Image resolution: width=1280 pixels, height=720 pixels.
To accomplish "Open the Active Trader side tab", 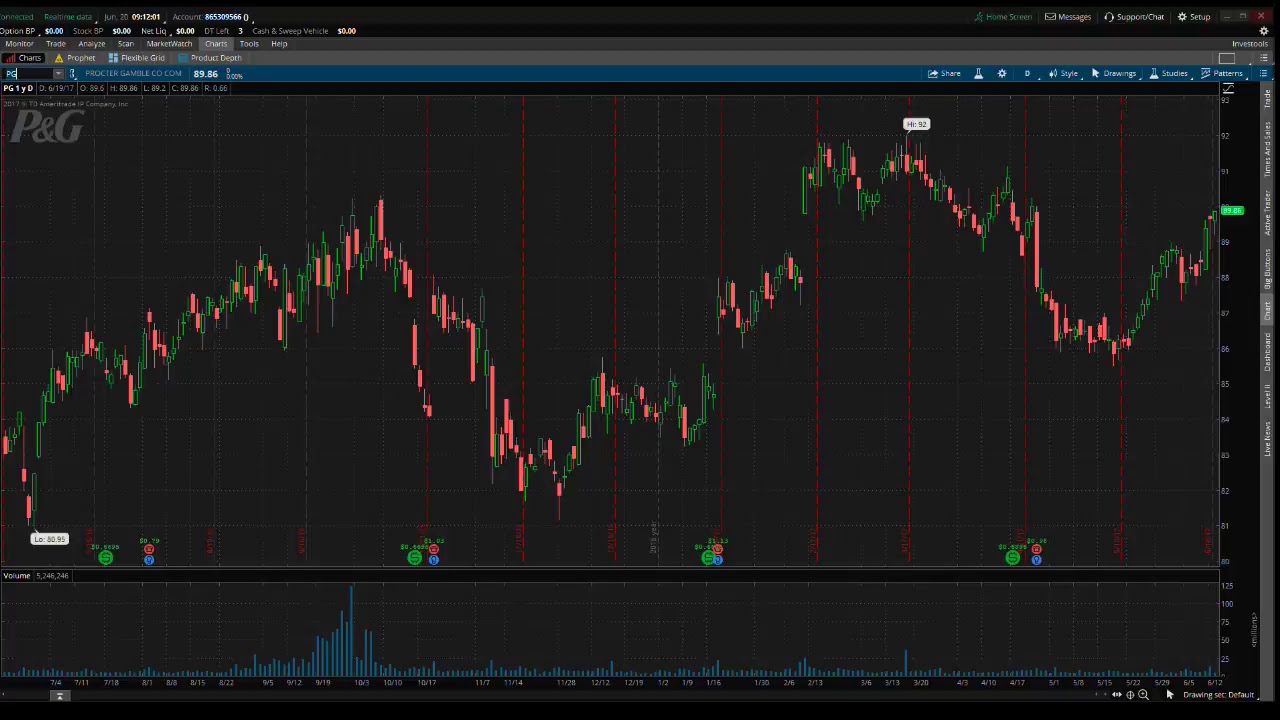I will (1268, 212).
